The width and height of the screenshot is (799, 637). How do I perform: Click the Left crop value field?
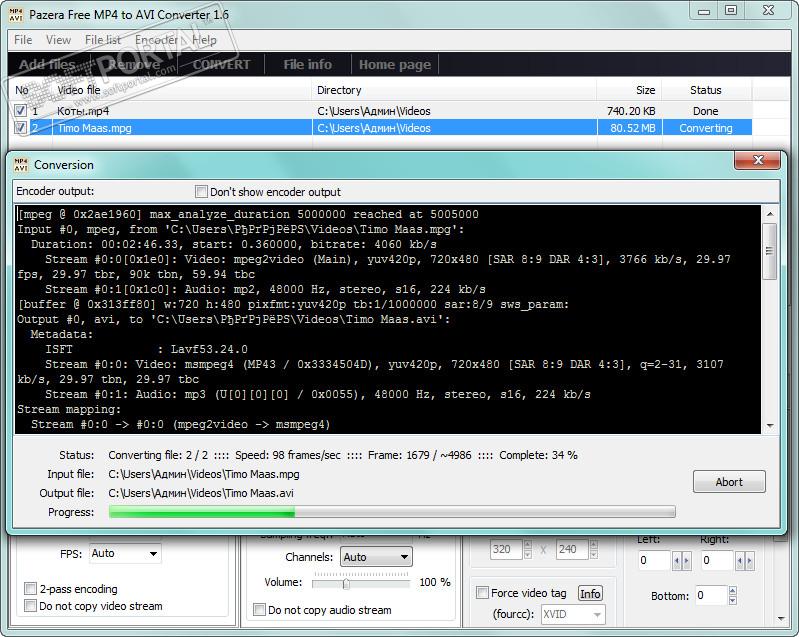[655, 560]
